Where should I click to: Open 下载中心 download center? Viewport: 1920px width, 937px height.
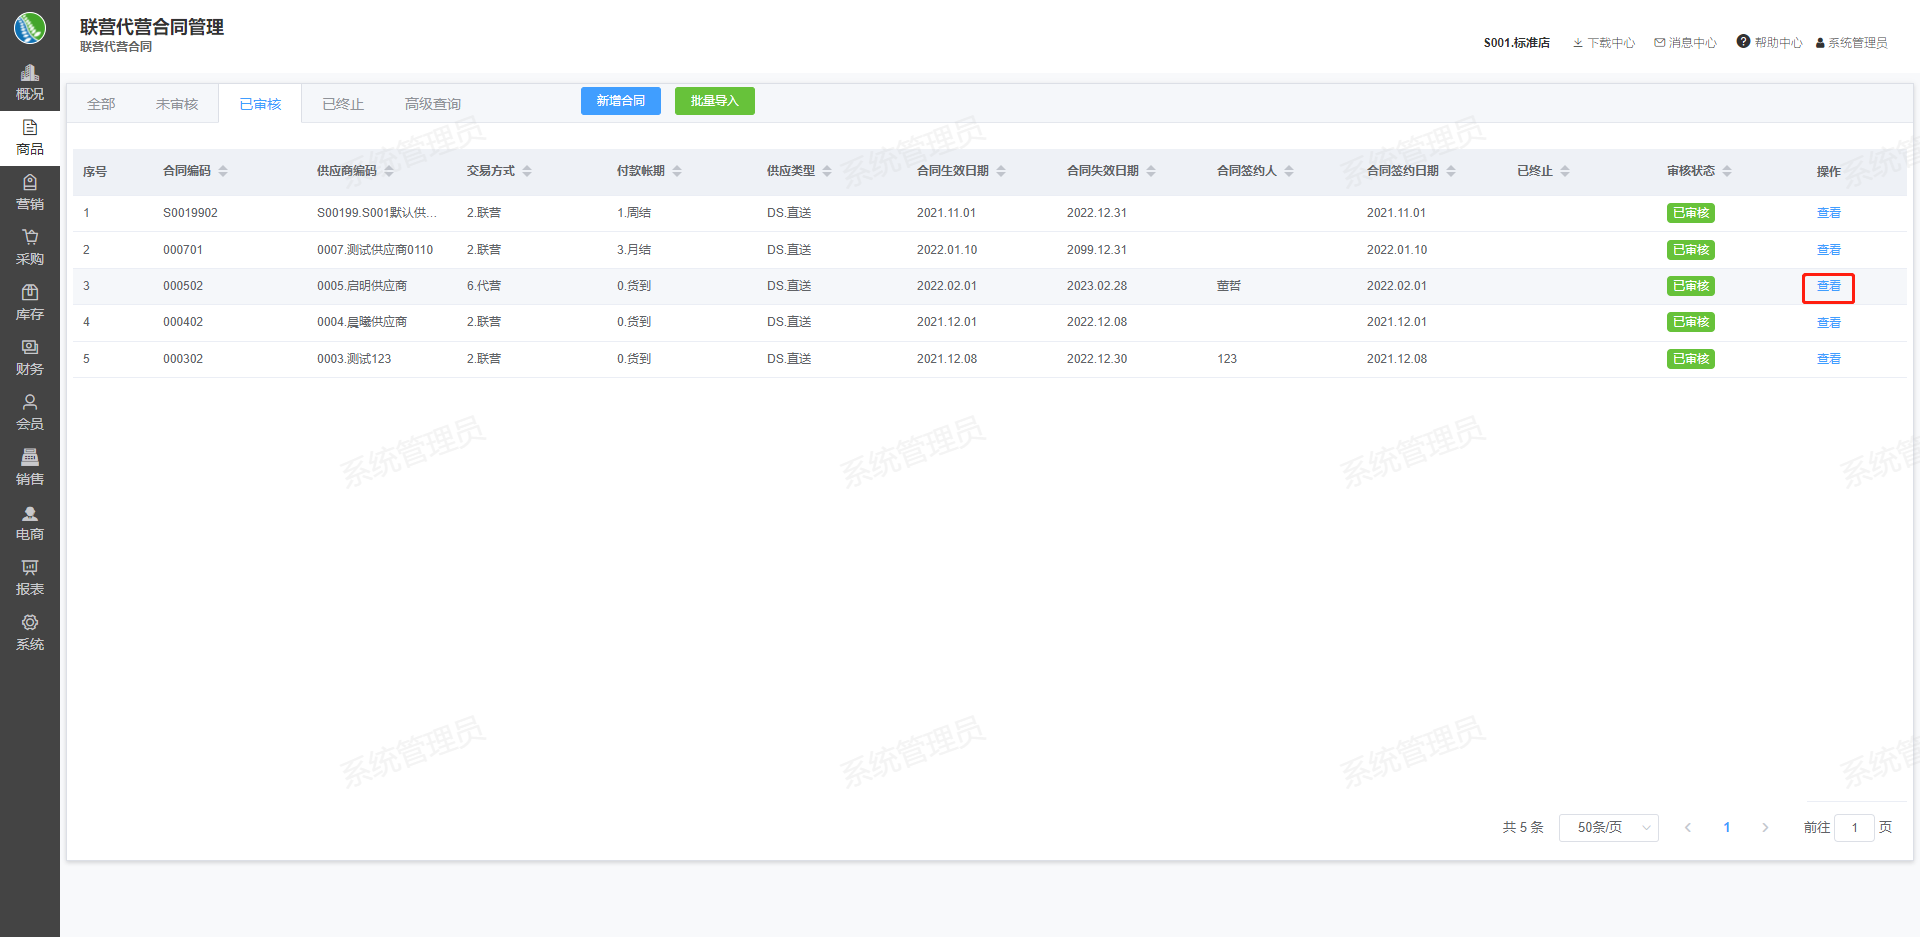1603,43
